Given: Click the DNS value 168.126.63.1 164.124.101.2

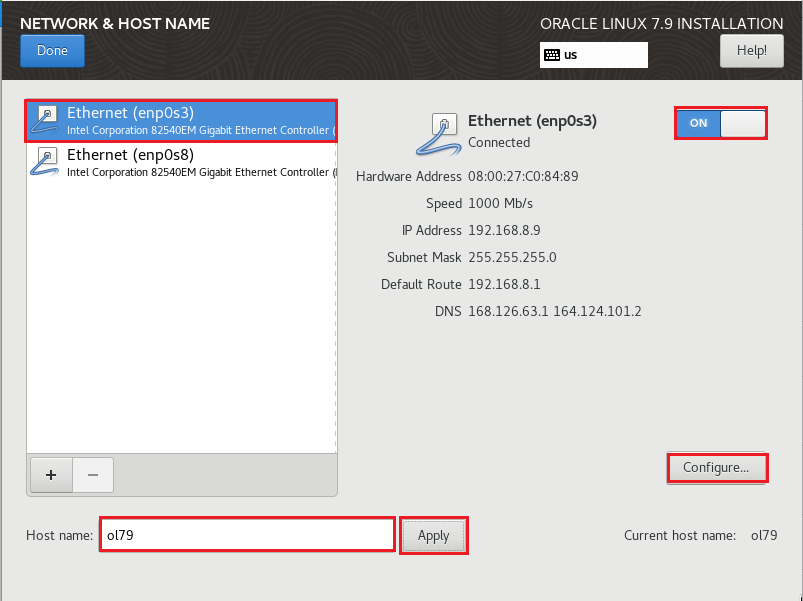Looking at the screenshot, I should 555,311.
